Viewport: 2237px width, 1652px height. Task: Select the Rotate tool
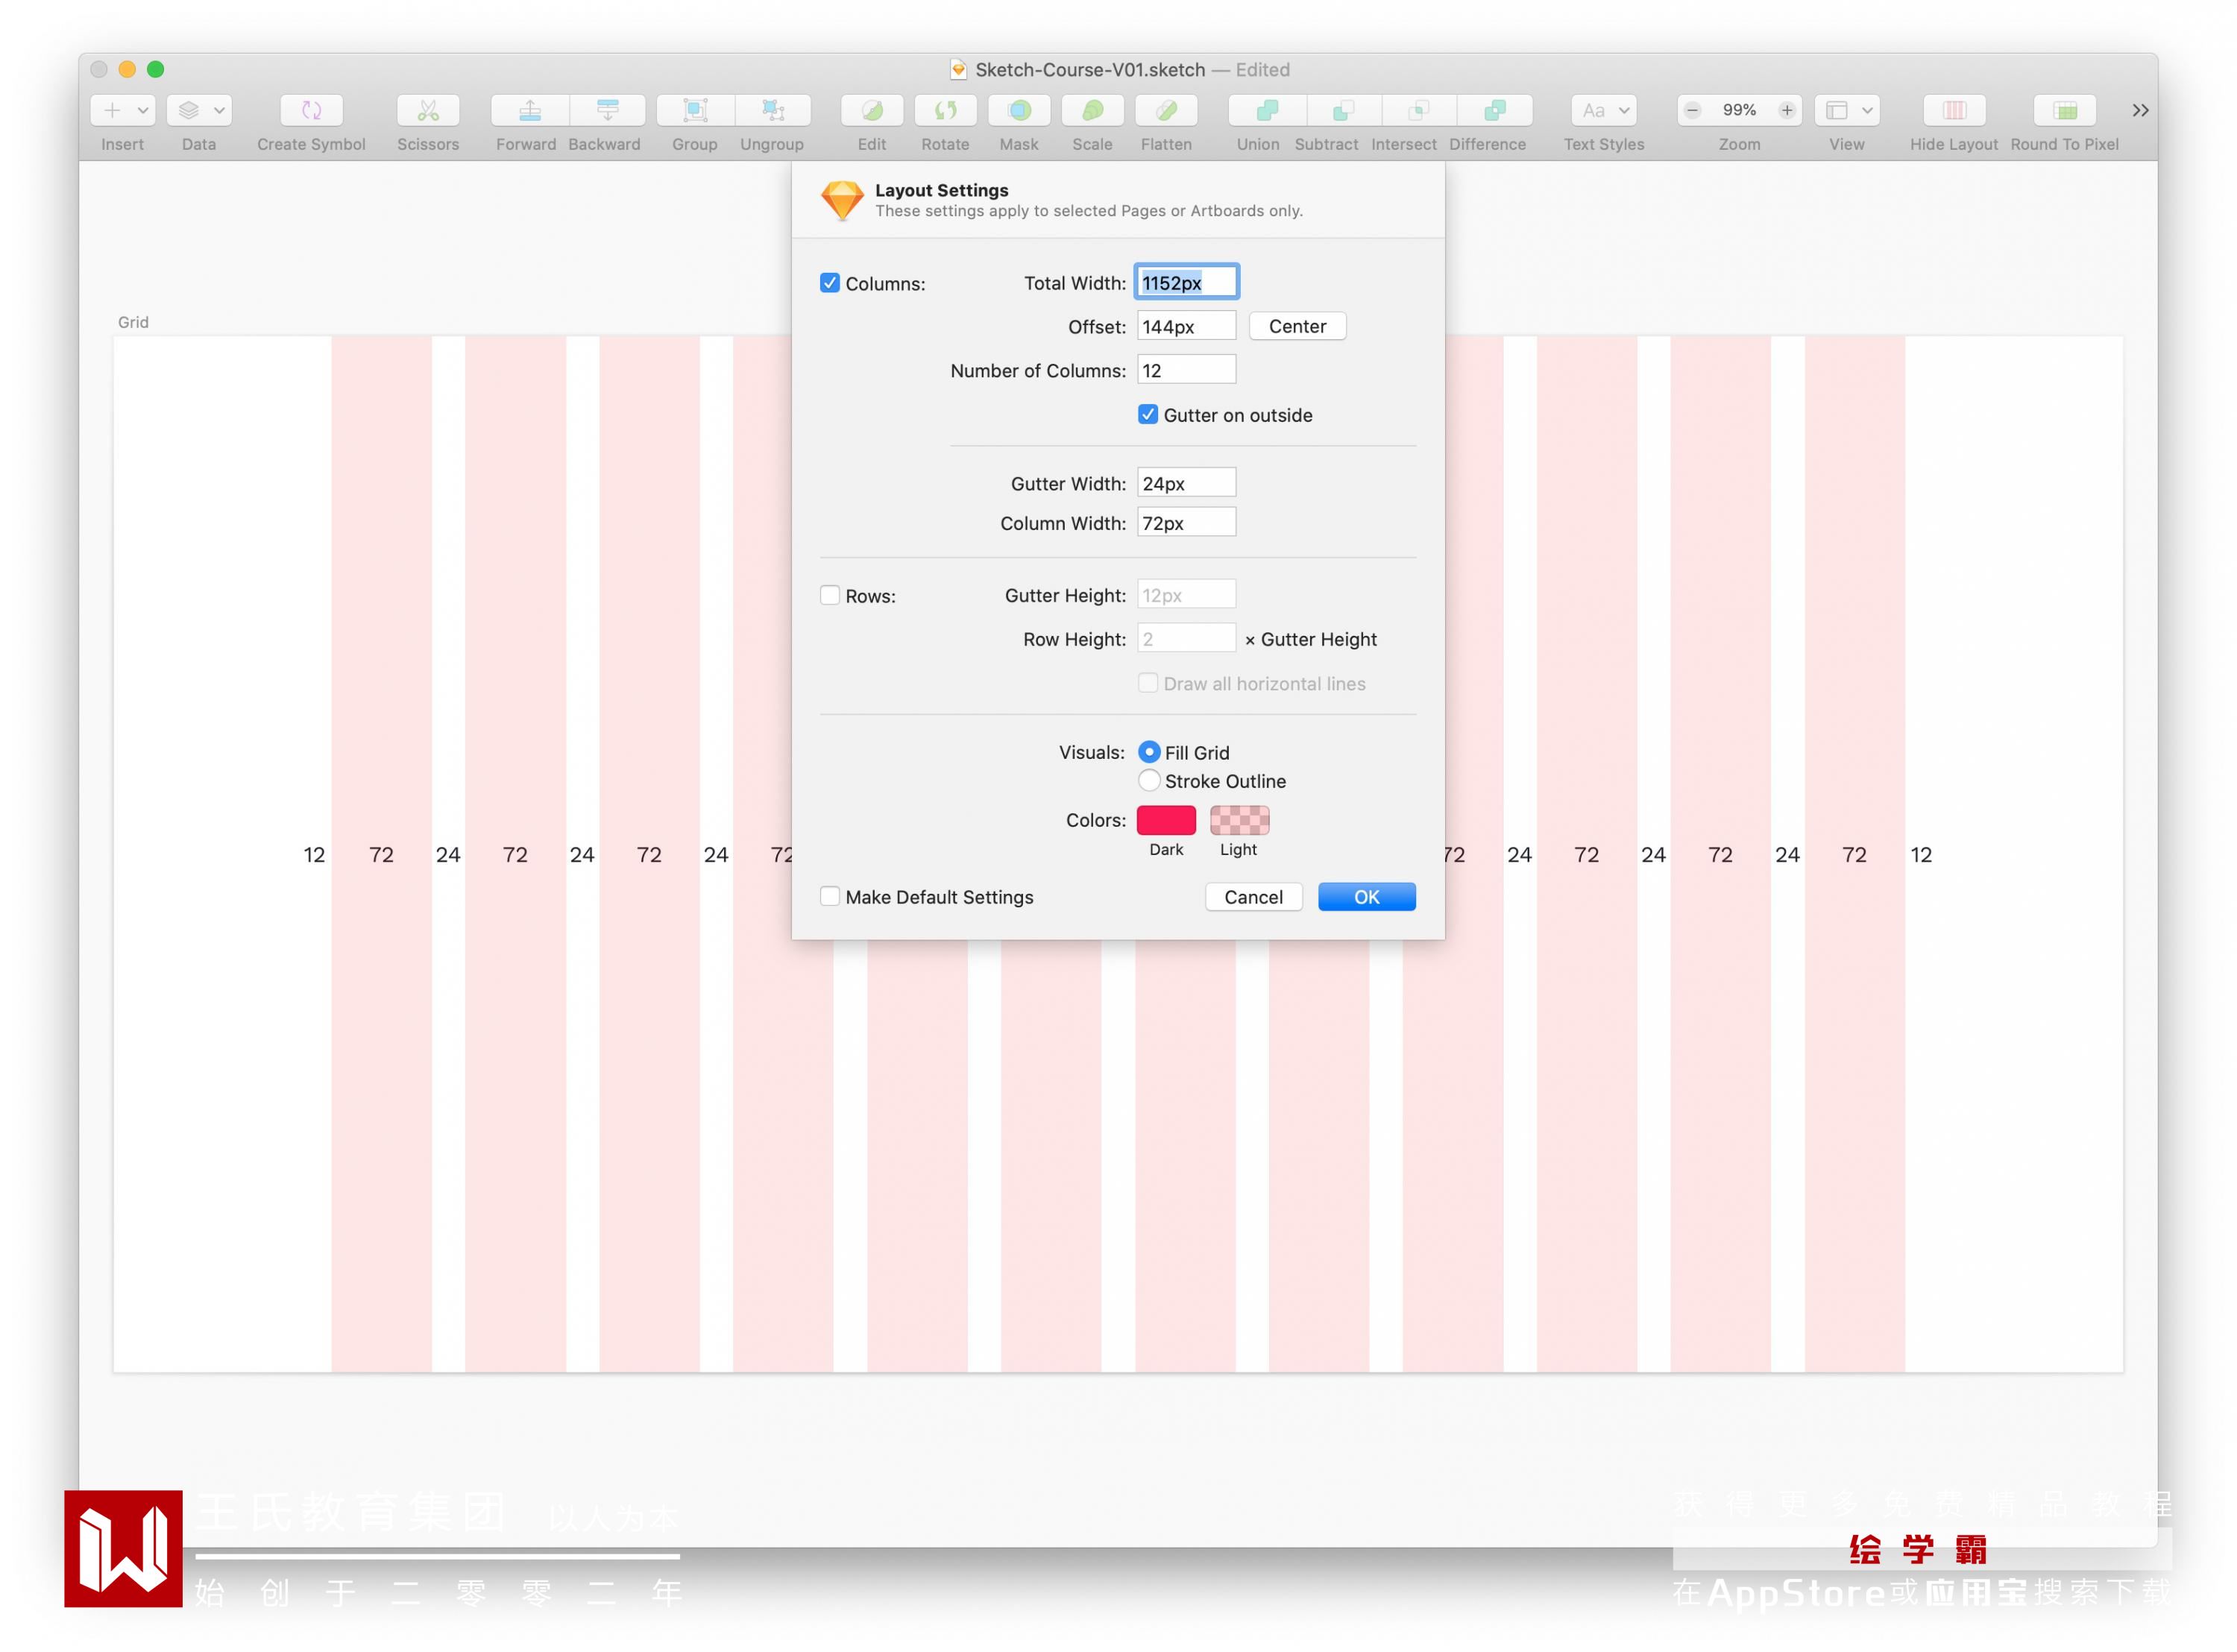coord(945,110)
